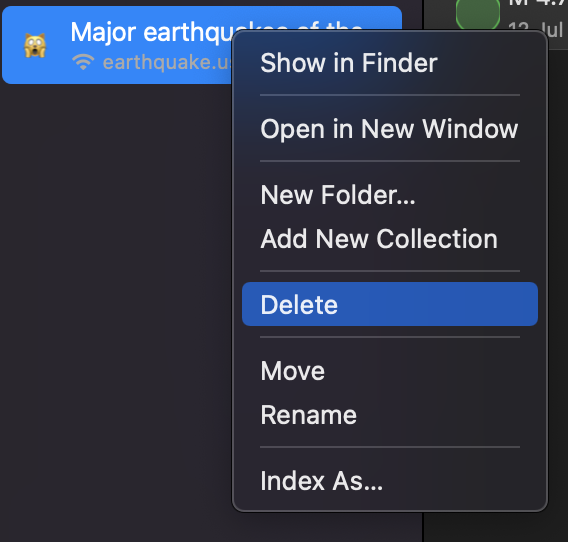Click the green rounded icon in the article list

[x=477, y=14]
